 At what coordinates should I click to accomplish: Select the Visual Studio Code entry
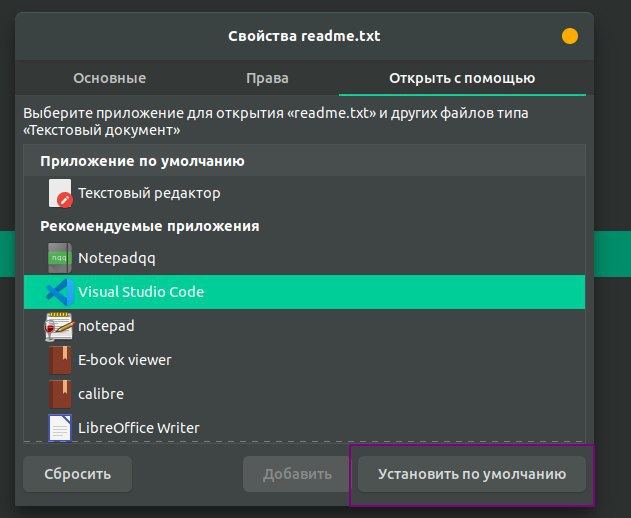(304, 292)
